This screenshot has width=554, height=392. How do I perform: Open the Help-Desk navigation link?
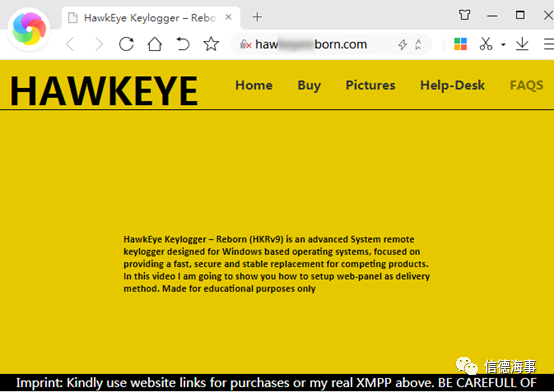(452, 85)
